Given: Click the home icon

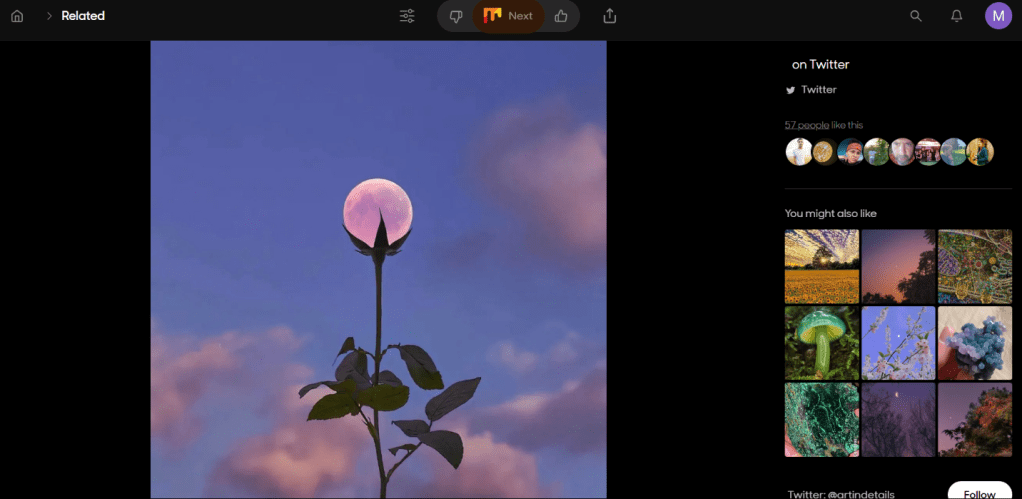Looking at the screenshot, I should click(17, 16).
